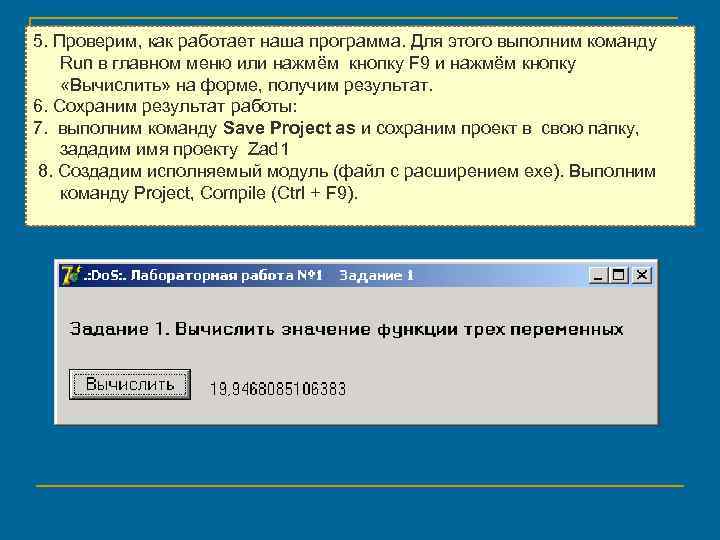Screen dimensions: 720x540
Task: Click the Вычислить button
Action: 130,384
